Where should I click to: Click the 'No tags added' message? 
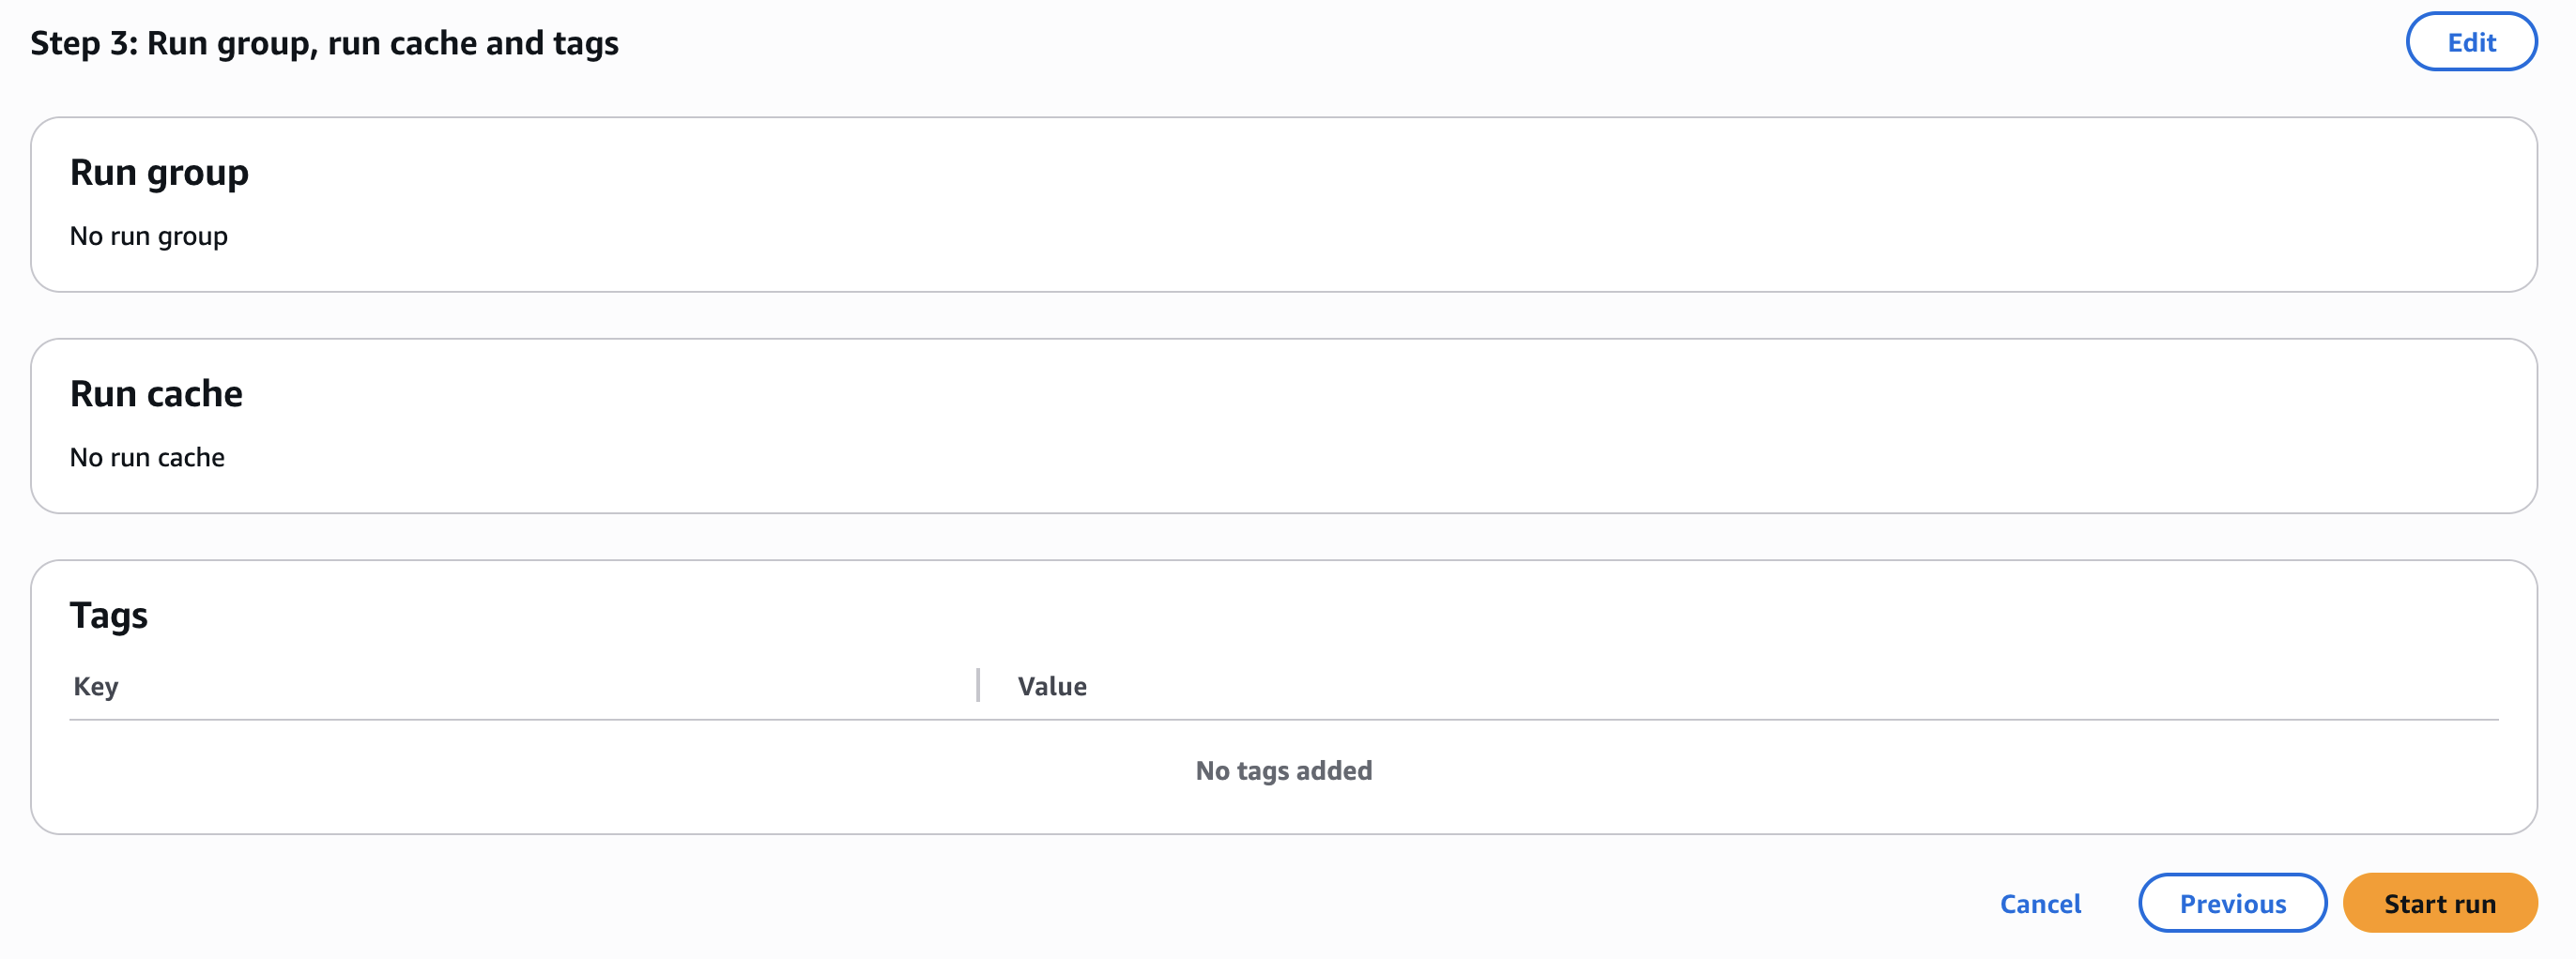click(1284, 770)
